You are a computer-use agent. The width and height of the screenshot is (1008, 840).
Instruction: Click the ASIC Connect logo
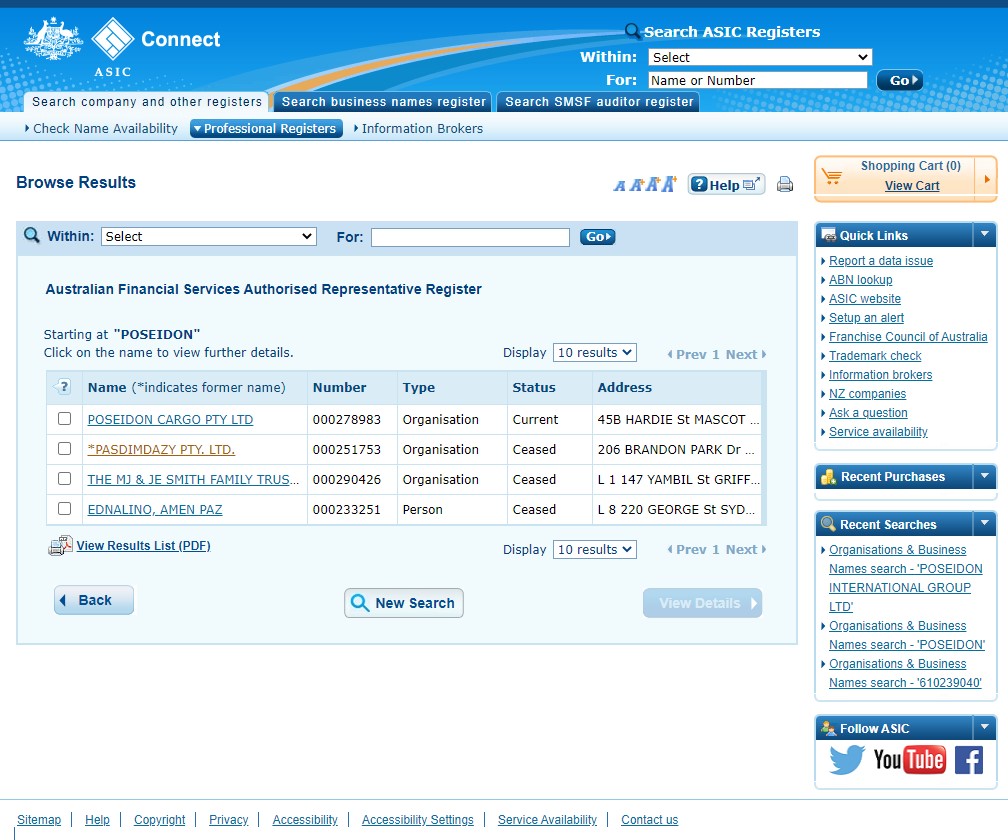122,47
